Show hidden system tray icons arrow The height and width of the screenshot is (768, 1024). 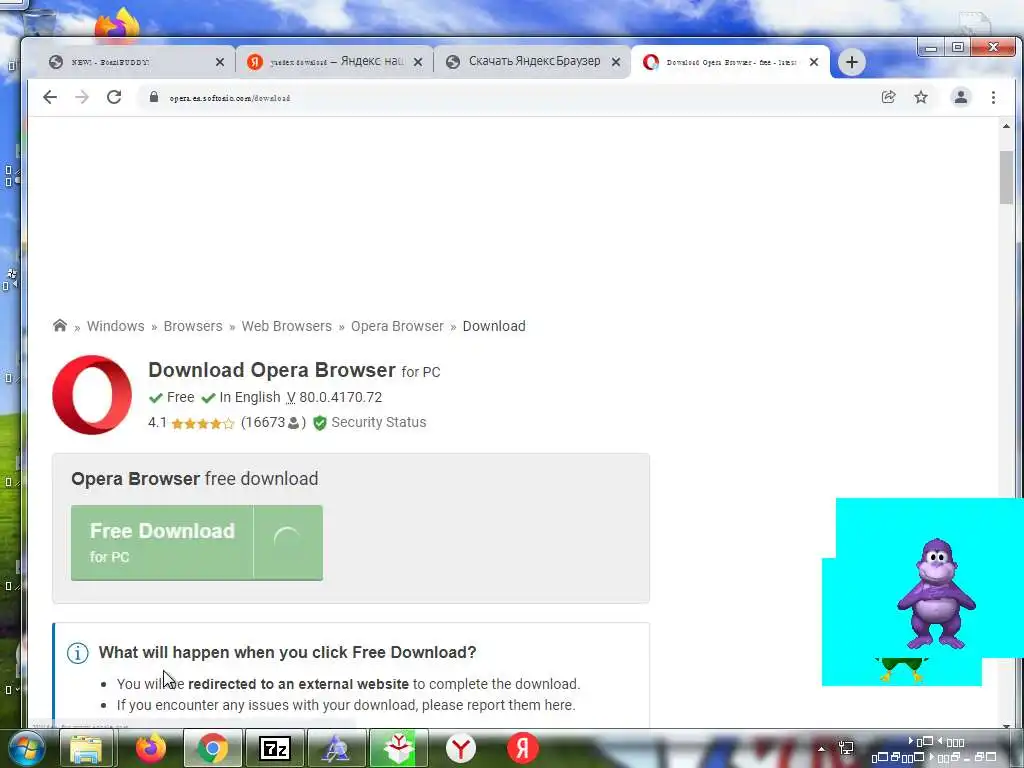click(x=822, y=749)
